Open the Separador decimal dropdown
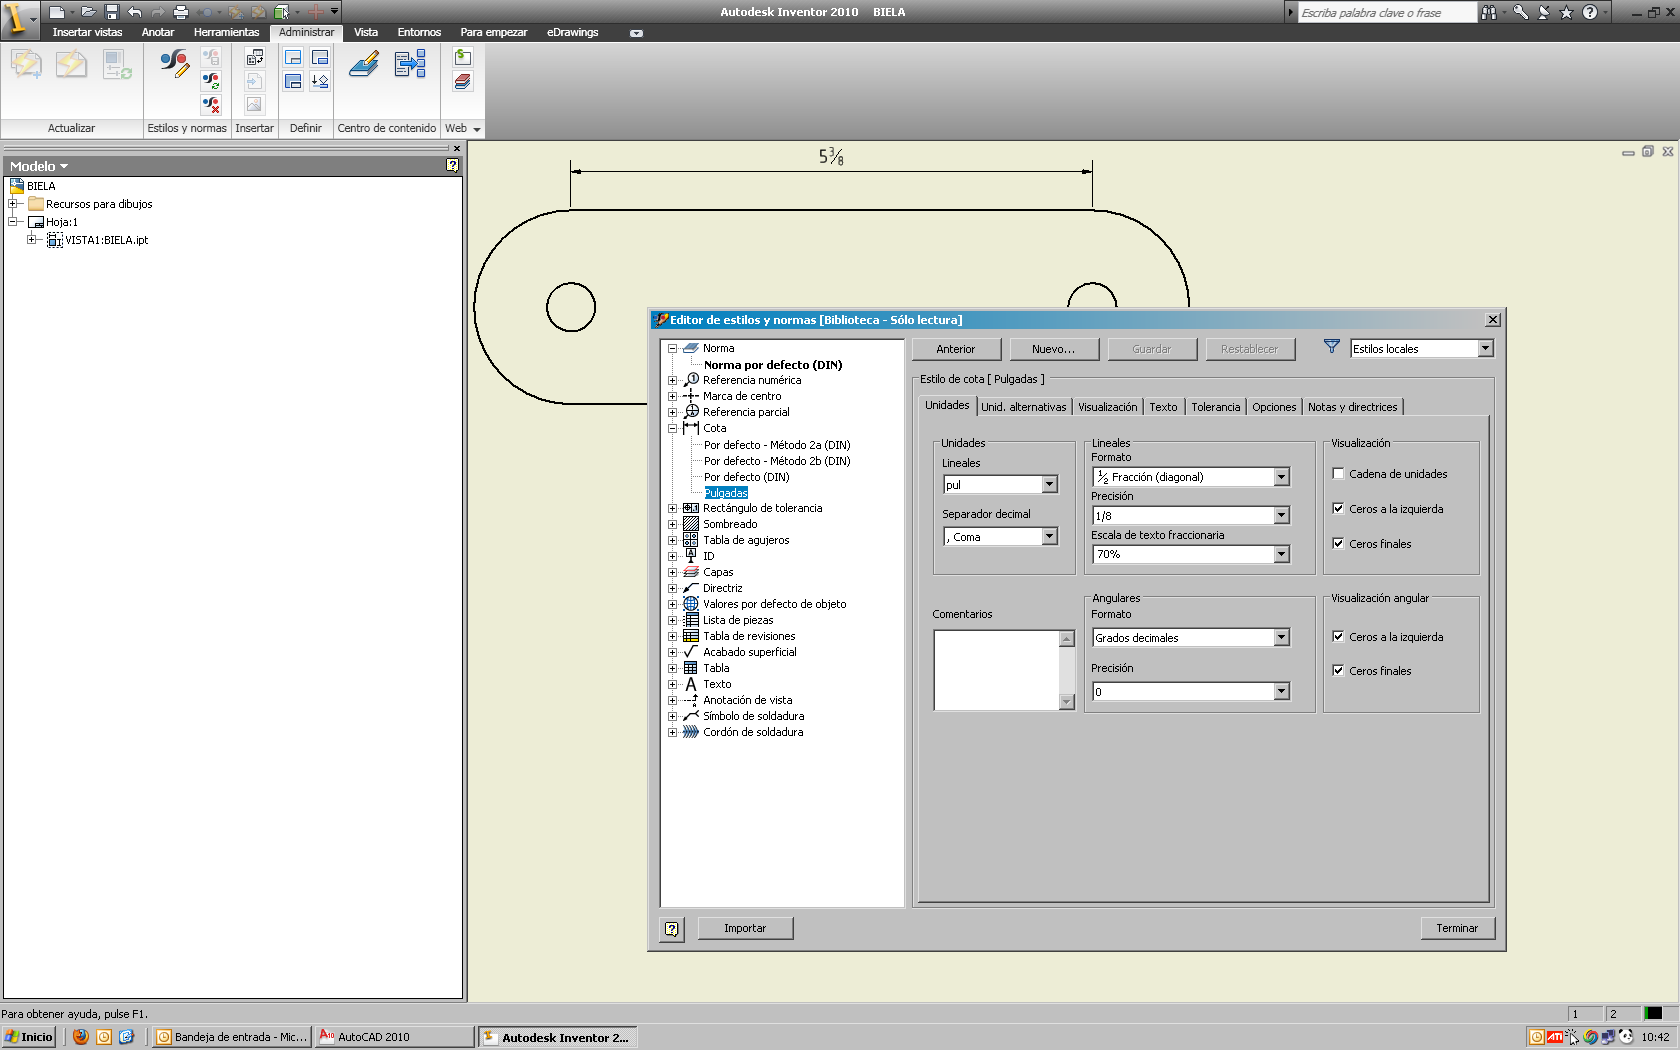Screen dimensions: 1680x1050 click(1050, 537)
